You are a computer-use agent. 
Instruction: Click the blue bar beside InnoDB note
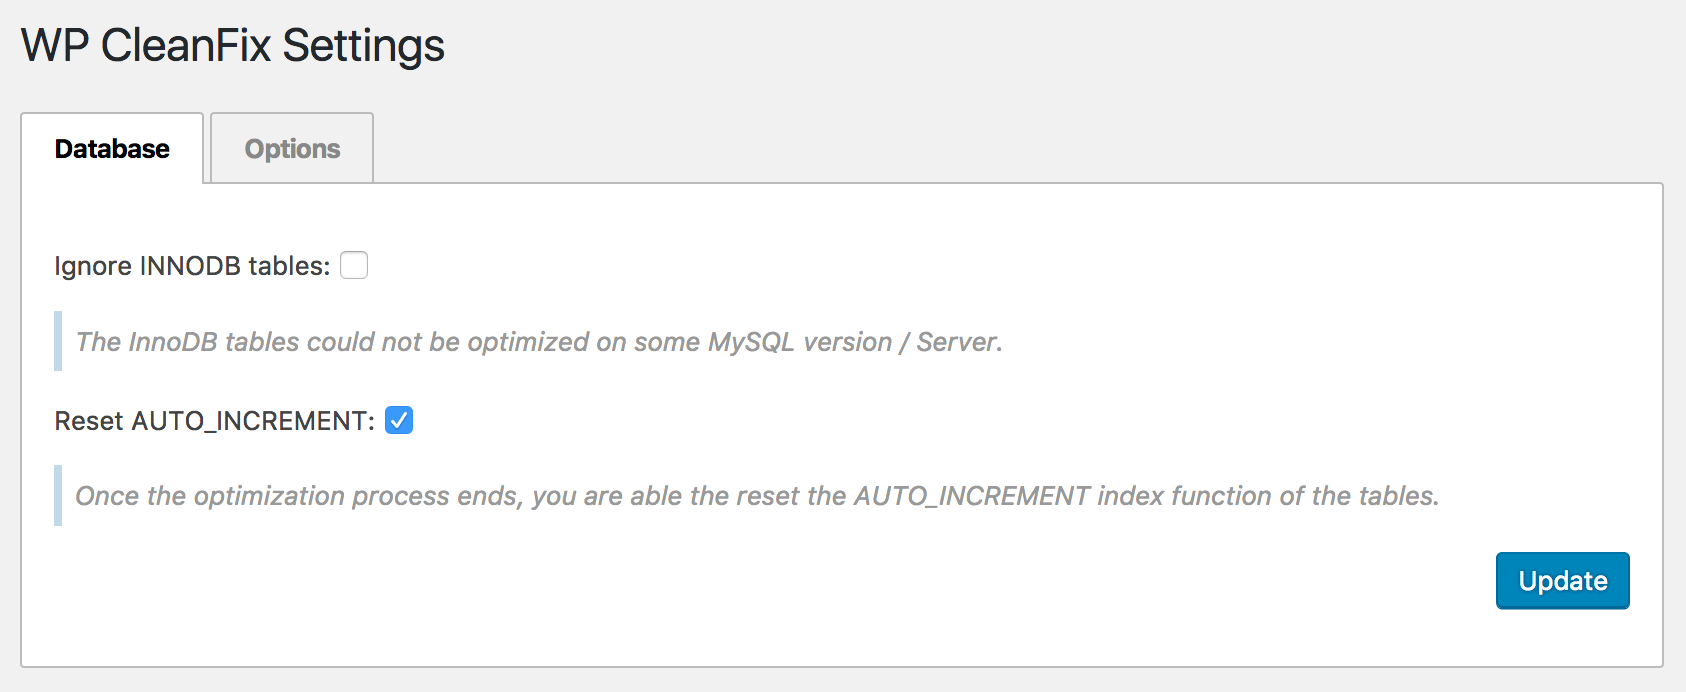click(58, 341)
